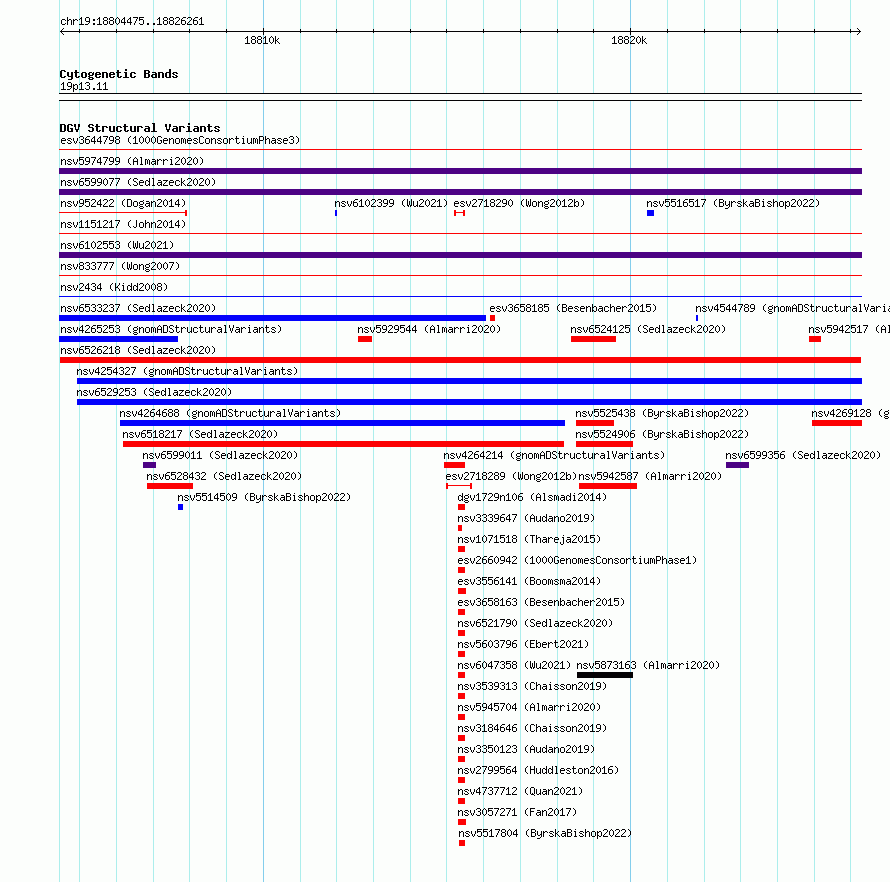Screen dimensions: 890x882
Task: Open nsv4254327 (gnomADStructuralVariants) label
Action: click(x=187, y=371)
